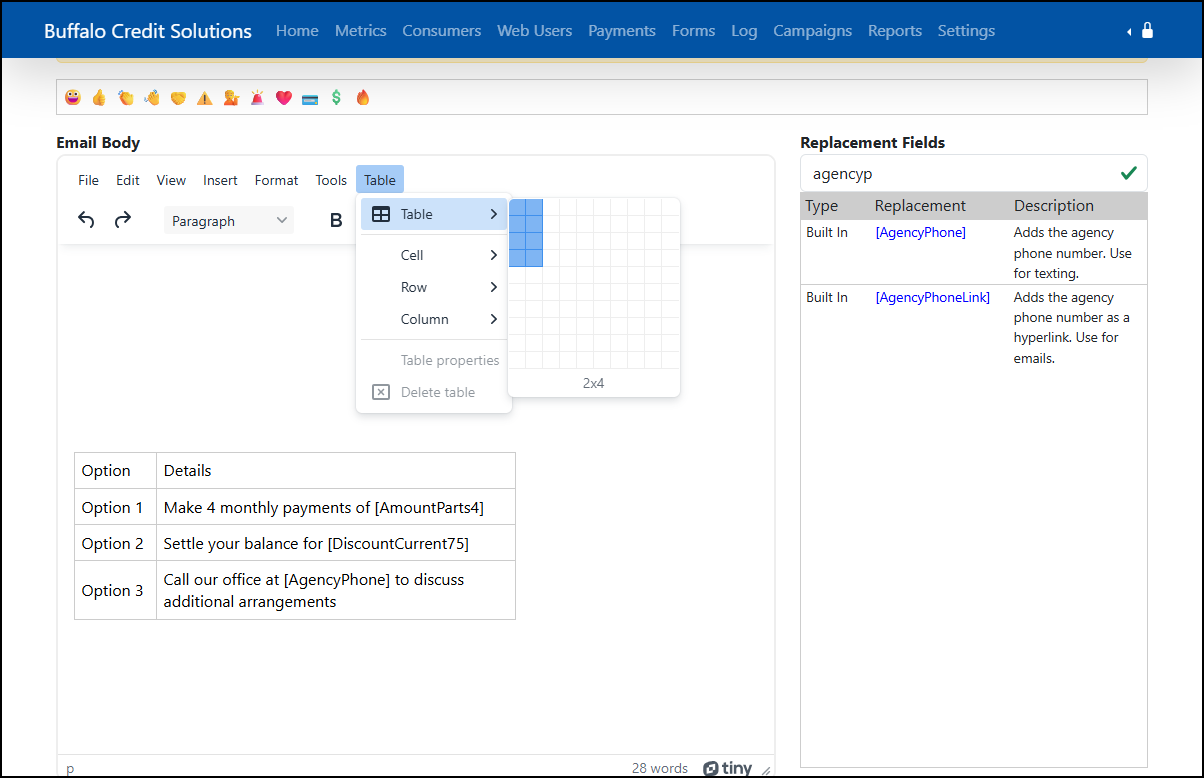The height and width of the screenshot is (778, 1204).
Task: Expand the Row submenu
Action: point(434,287)
